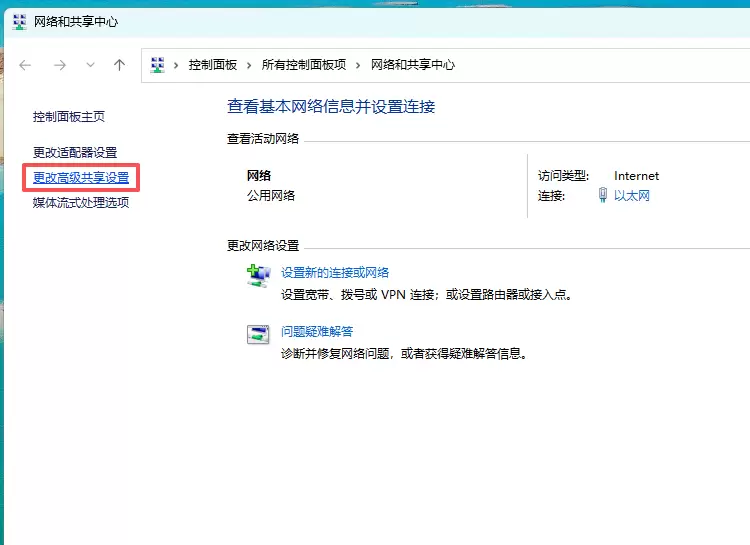750x545 pixels.
Task: Open the recent locations dropdown chevron
Action: pos(90,65)
